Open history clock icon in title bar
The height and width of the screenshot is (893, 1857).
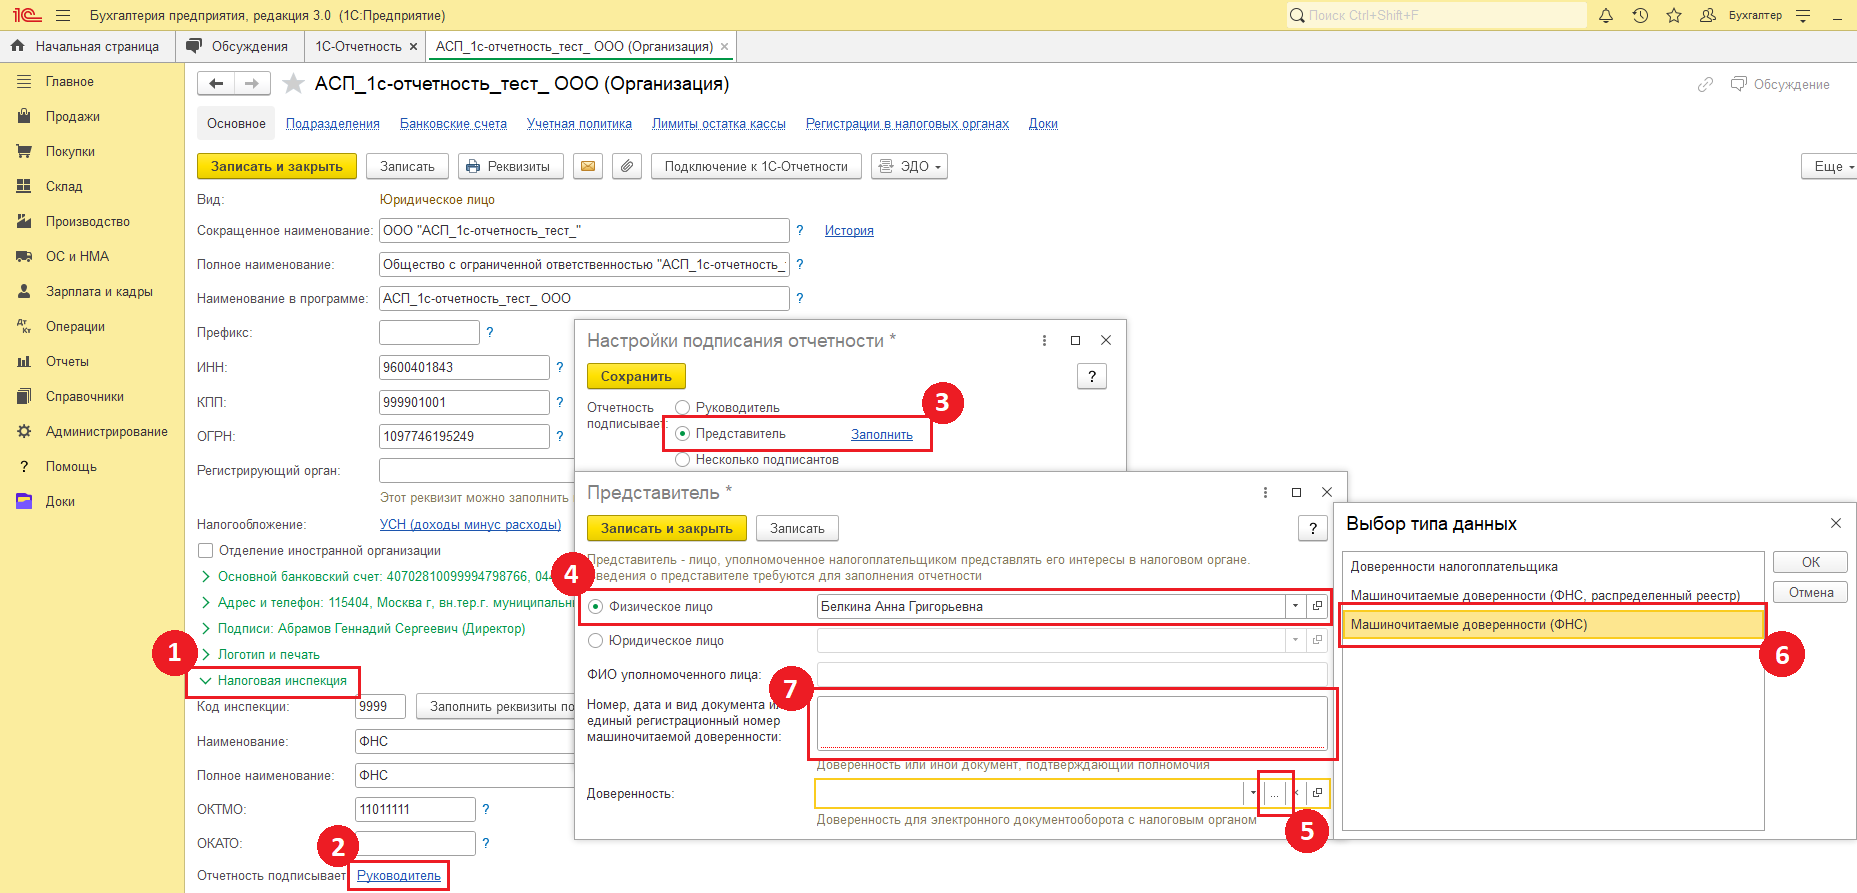[x=1640, y=15]
